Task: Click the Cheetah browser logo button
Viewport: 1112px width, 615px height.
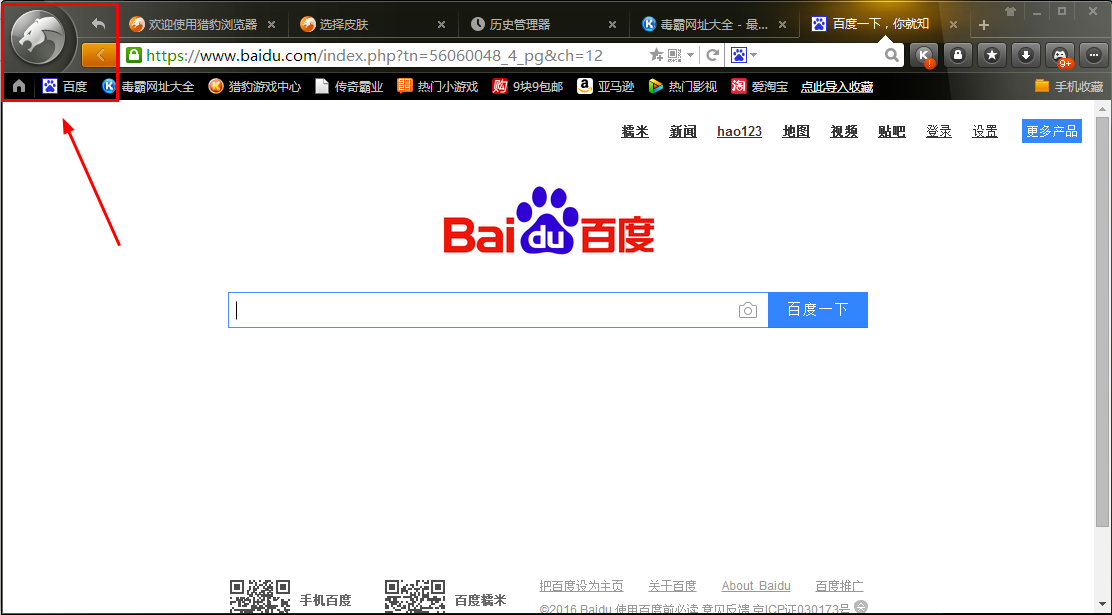Action: pyautogui.click(x=39, y=38)
